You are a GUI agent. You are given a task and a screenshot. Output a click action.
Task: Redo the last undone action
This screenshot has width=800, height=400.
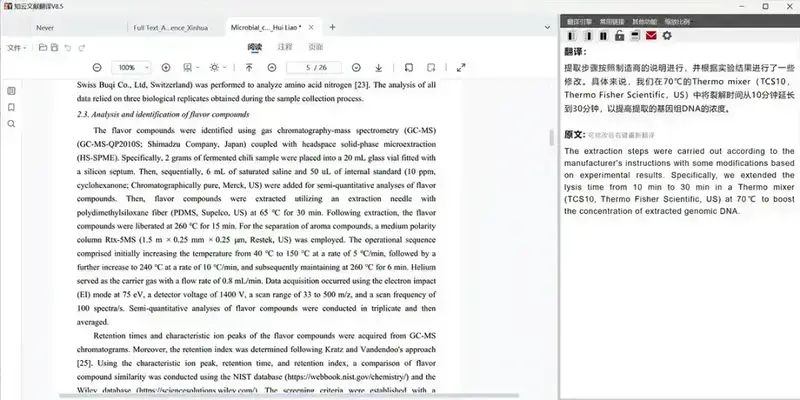click(82, 48)
